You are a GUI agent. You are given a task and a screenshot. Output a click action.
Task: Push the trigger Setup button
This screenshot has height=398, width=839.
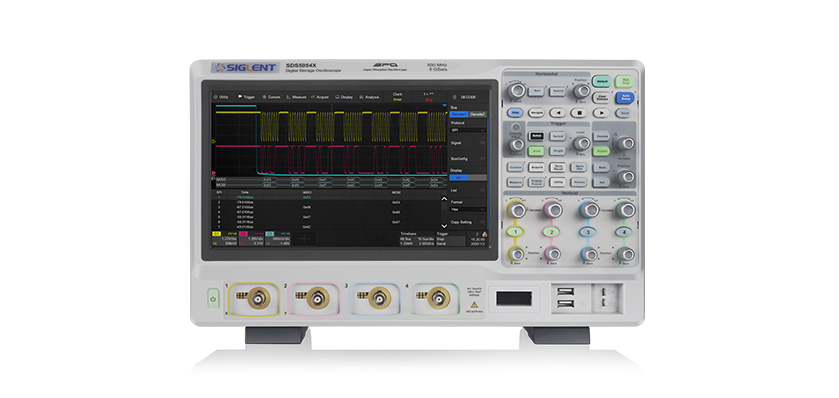coord(536,136)
